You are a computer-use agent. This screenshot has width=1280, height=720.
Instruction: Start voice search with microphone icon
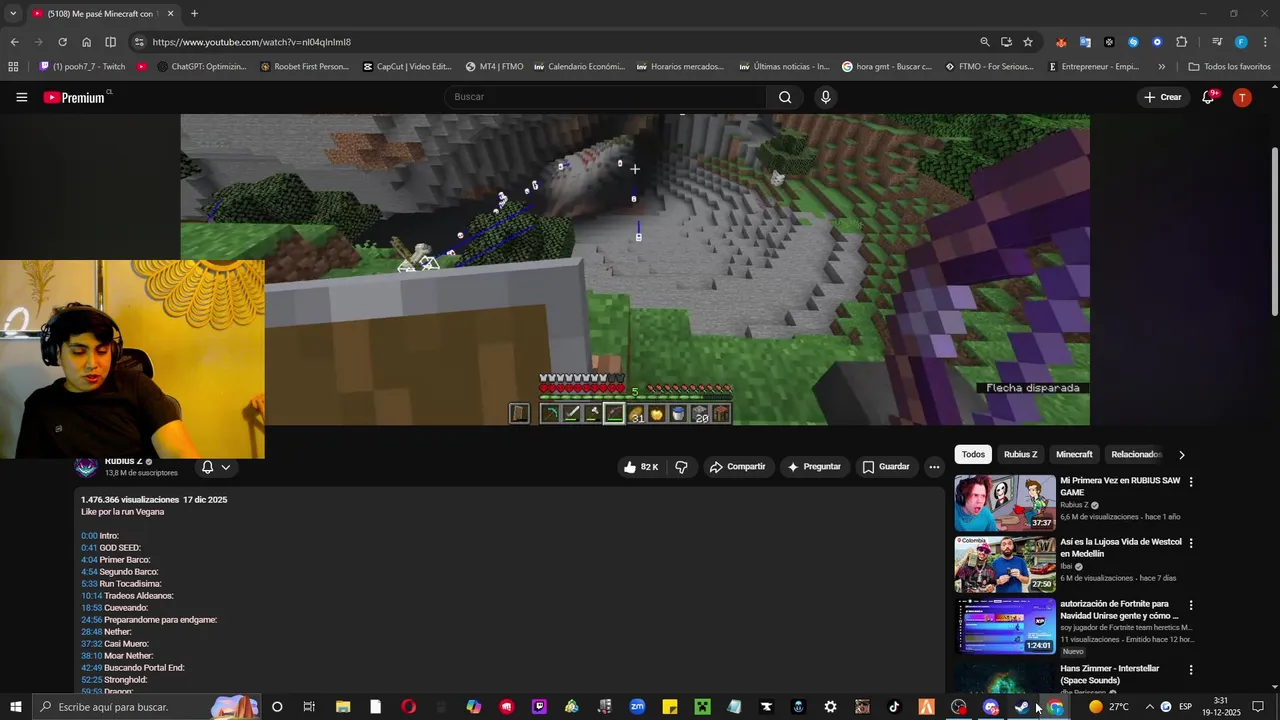825,97
